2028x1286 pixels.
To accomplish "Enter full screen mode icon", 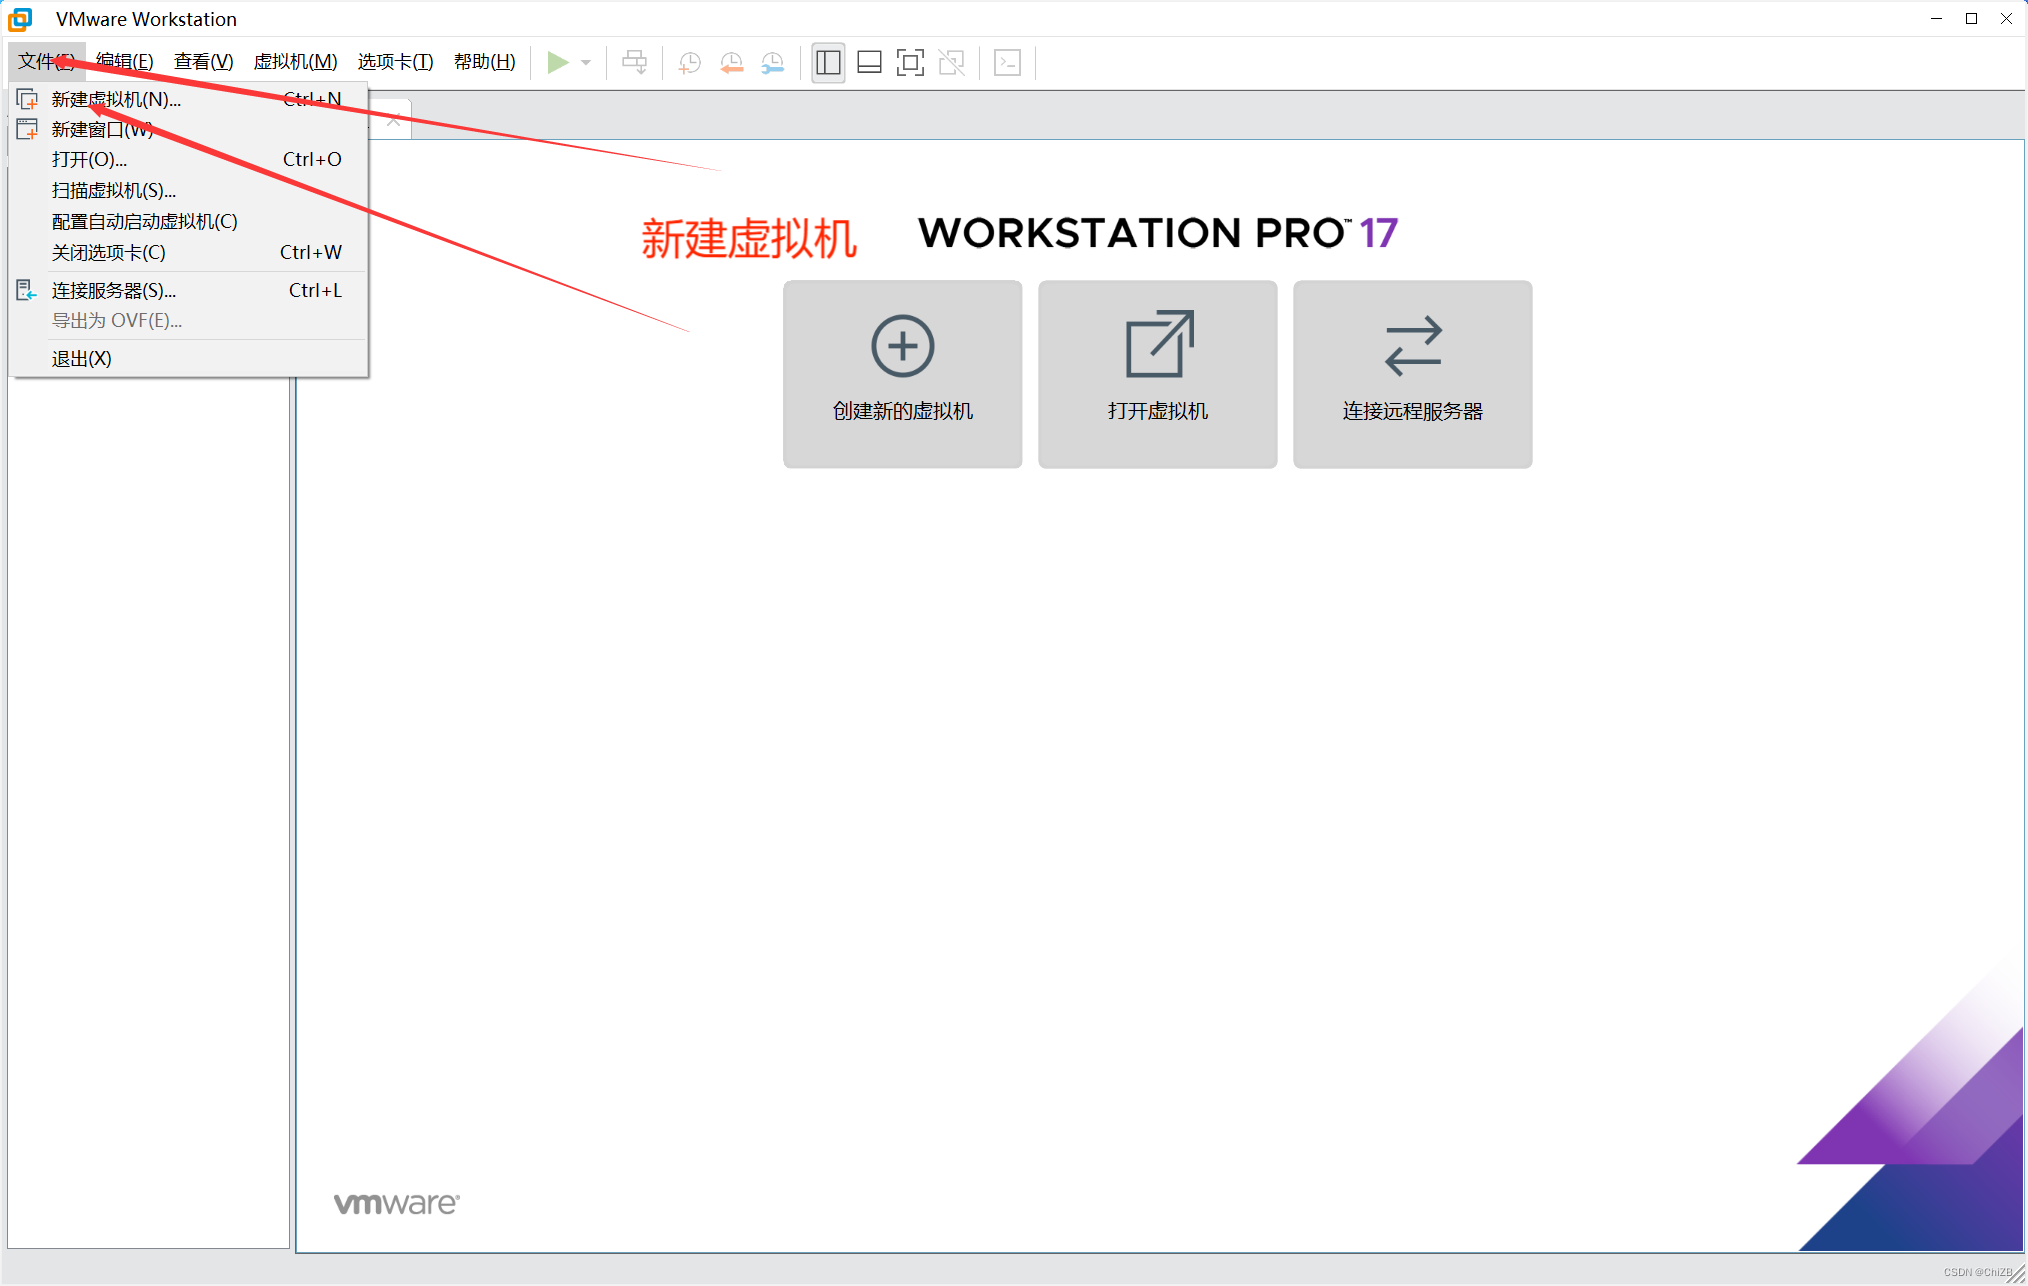I will click(910, 62).
